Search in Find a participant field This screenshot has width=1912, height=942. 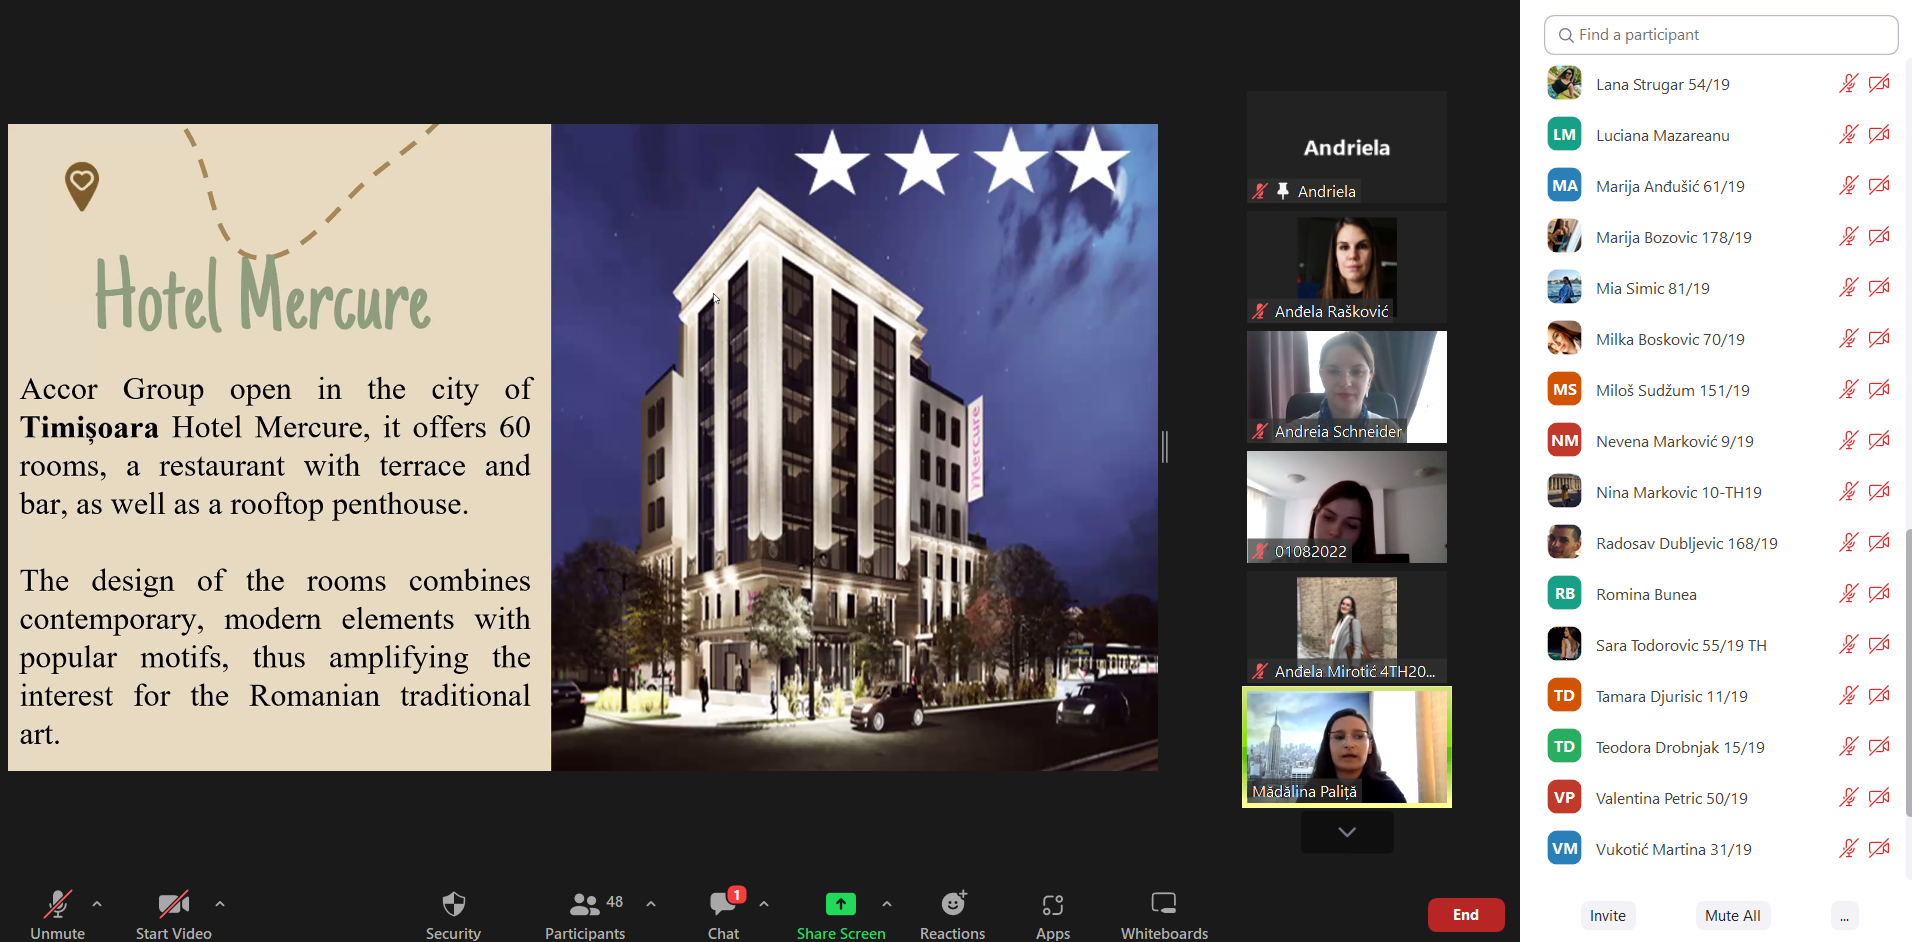point(1721,35)
